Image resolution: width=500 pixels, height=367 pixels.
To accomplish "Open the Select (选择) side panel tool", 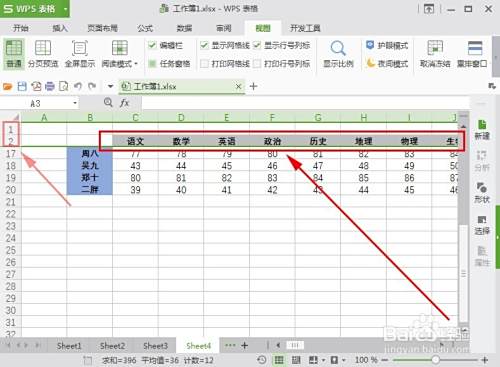I will (x=482, y=225).
